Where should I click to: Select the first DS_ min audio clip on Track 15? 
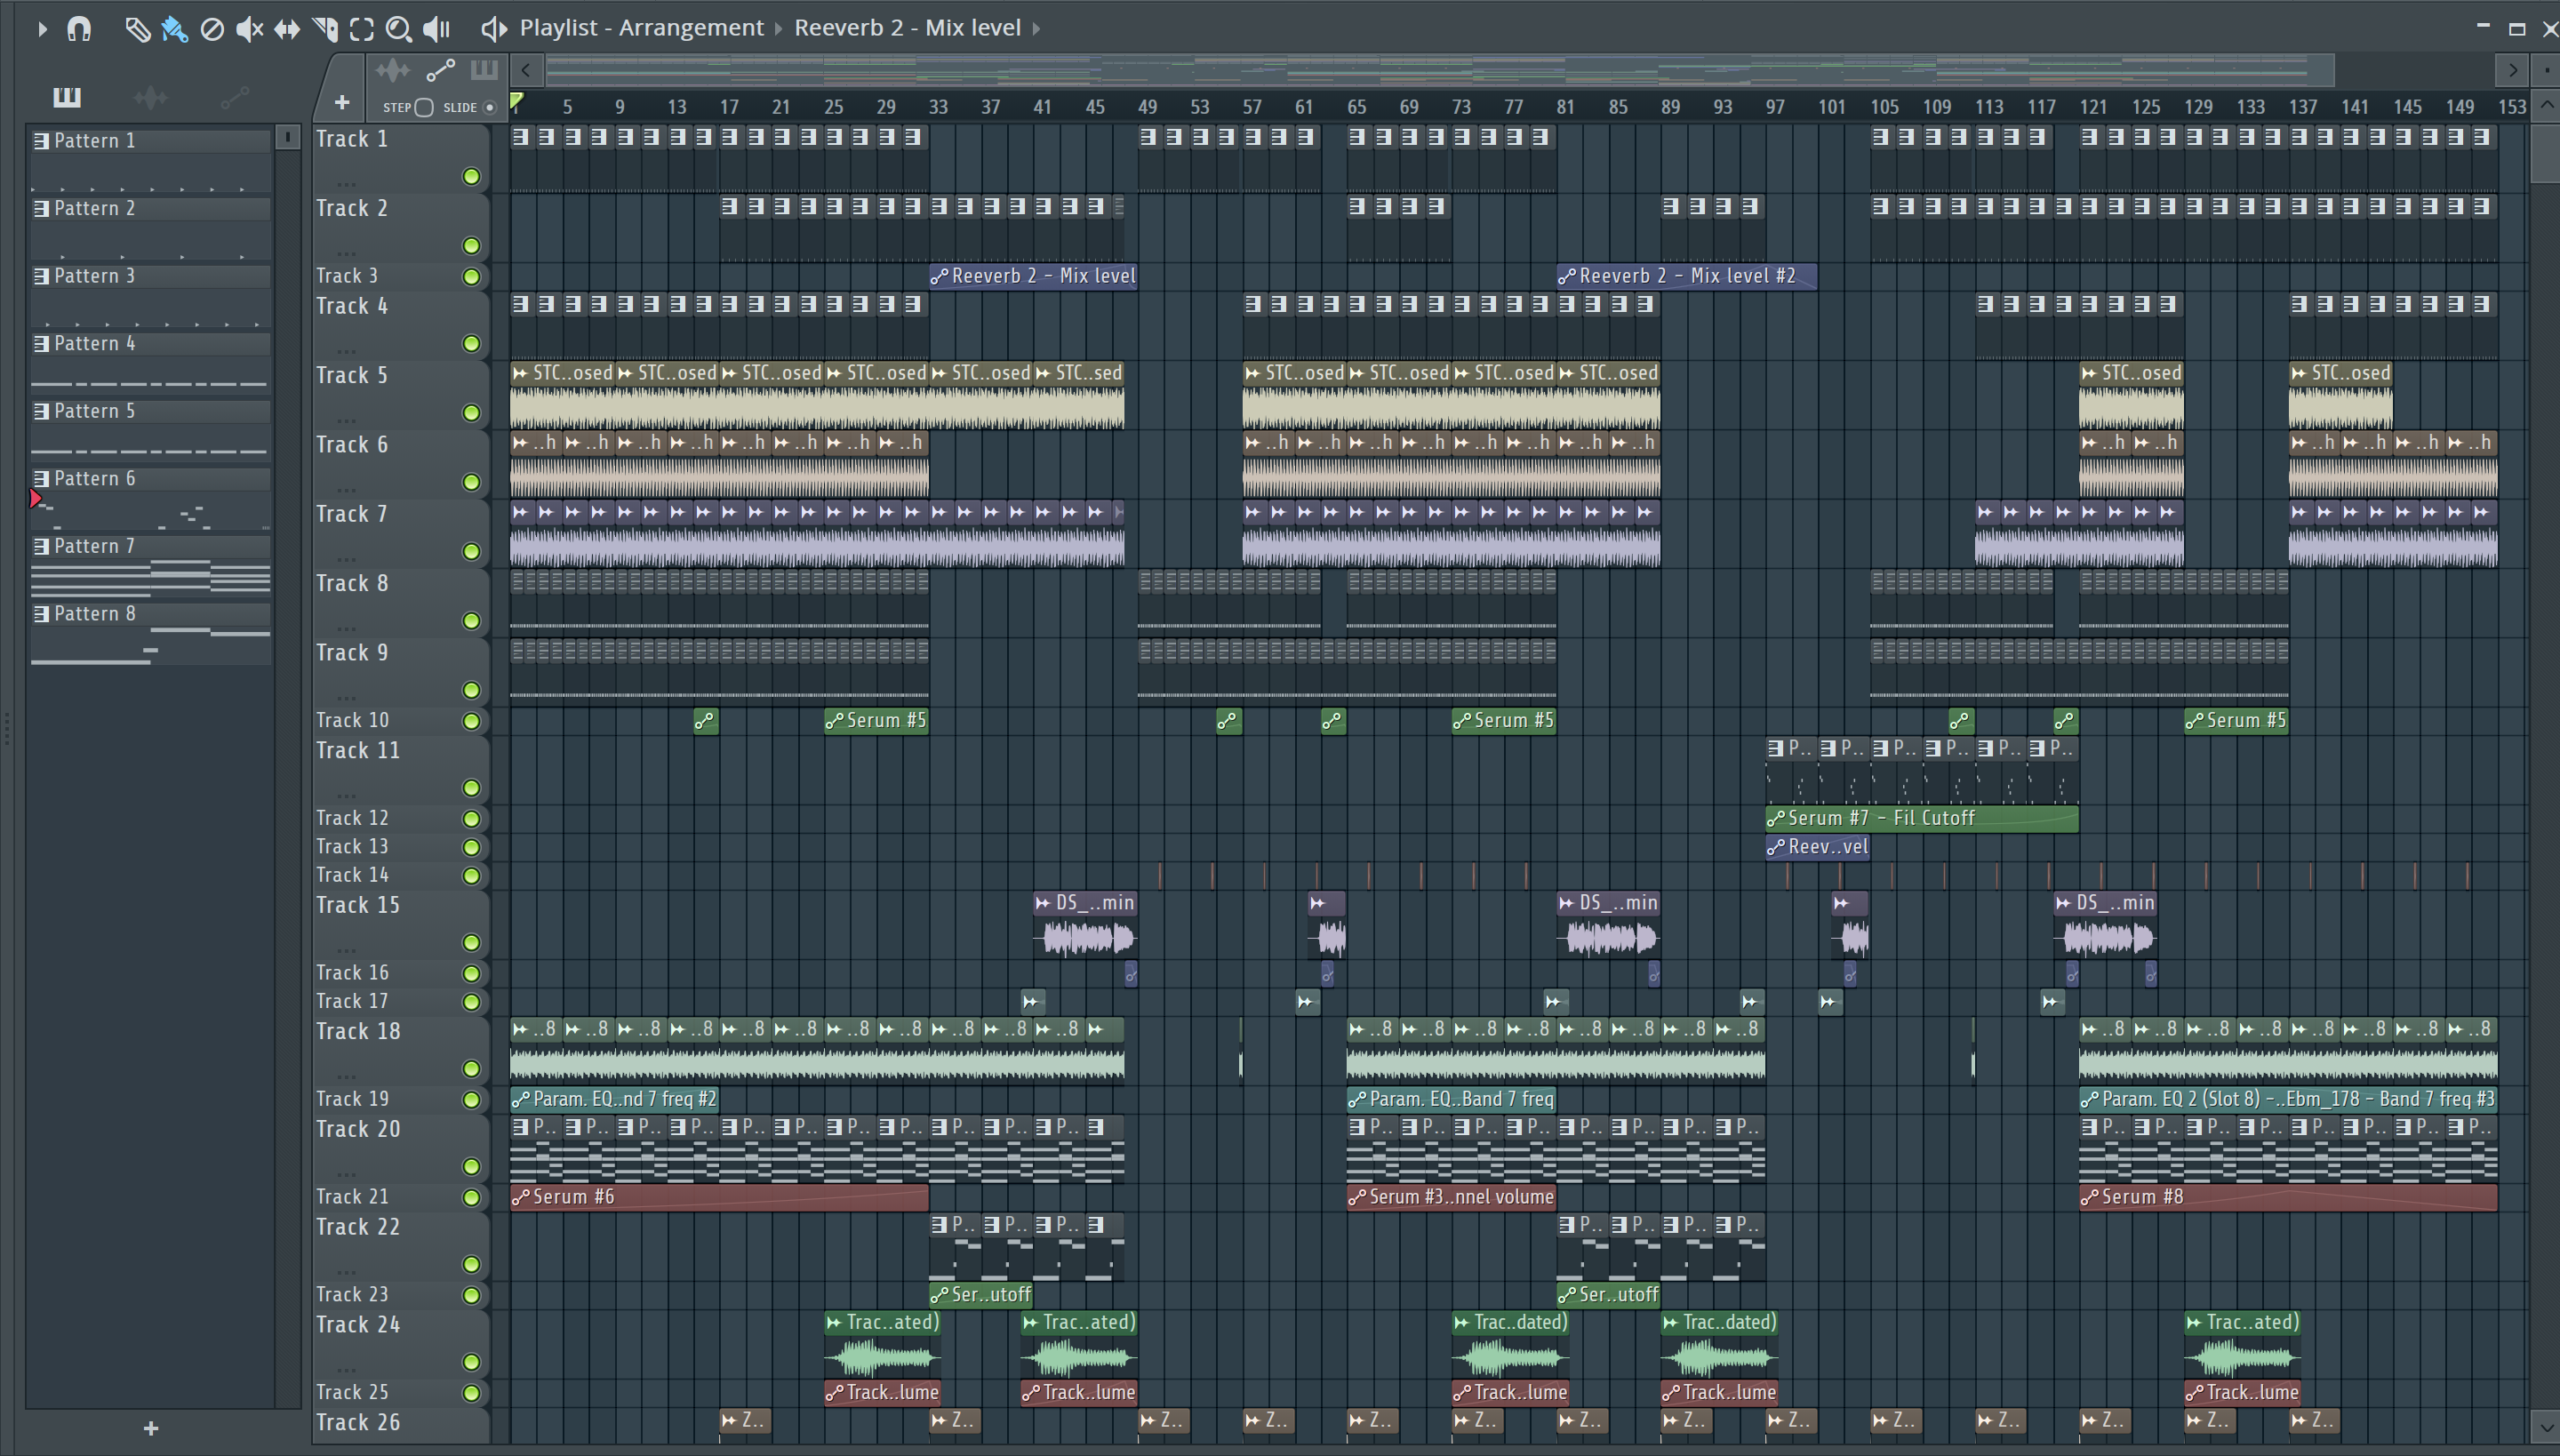point(1085,925)
